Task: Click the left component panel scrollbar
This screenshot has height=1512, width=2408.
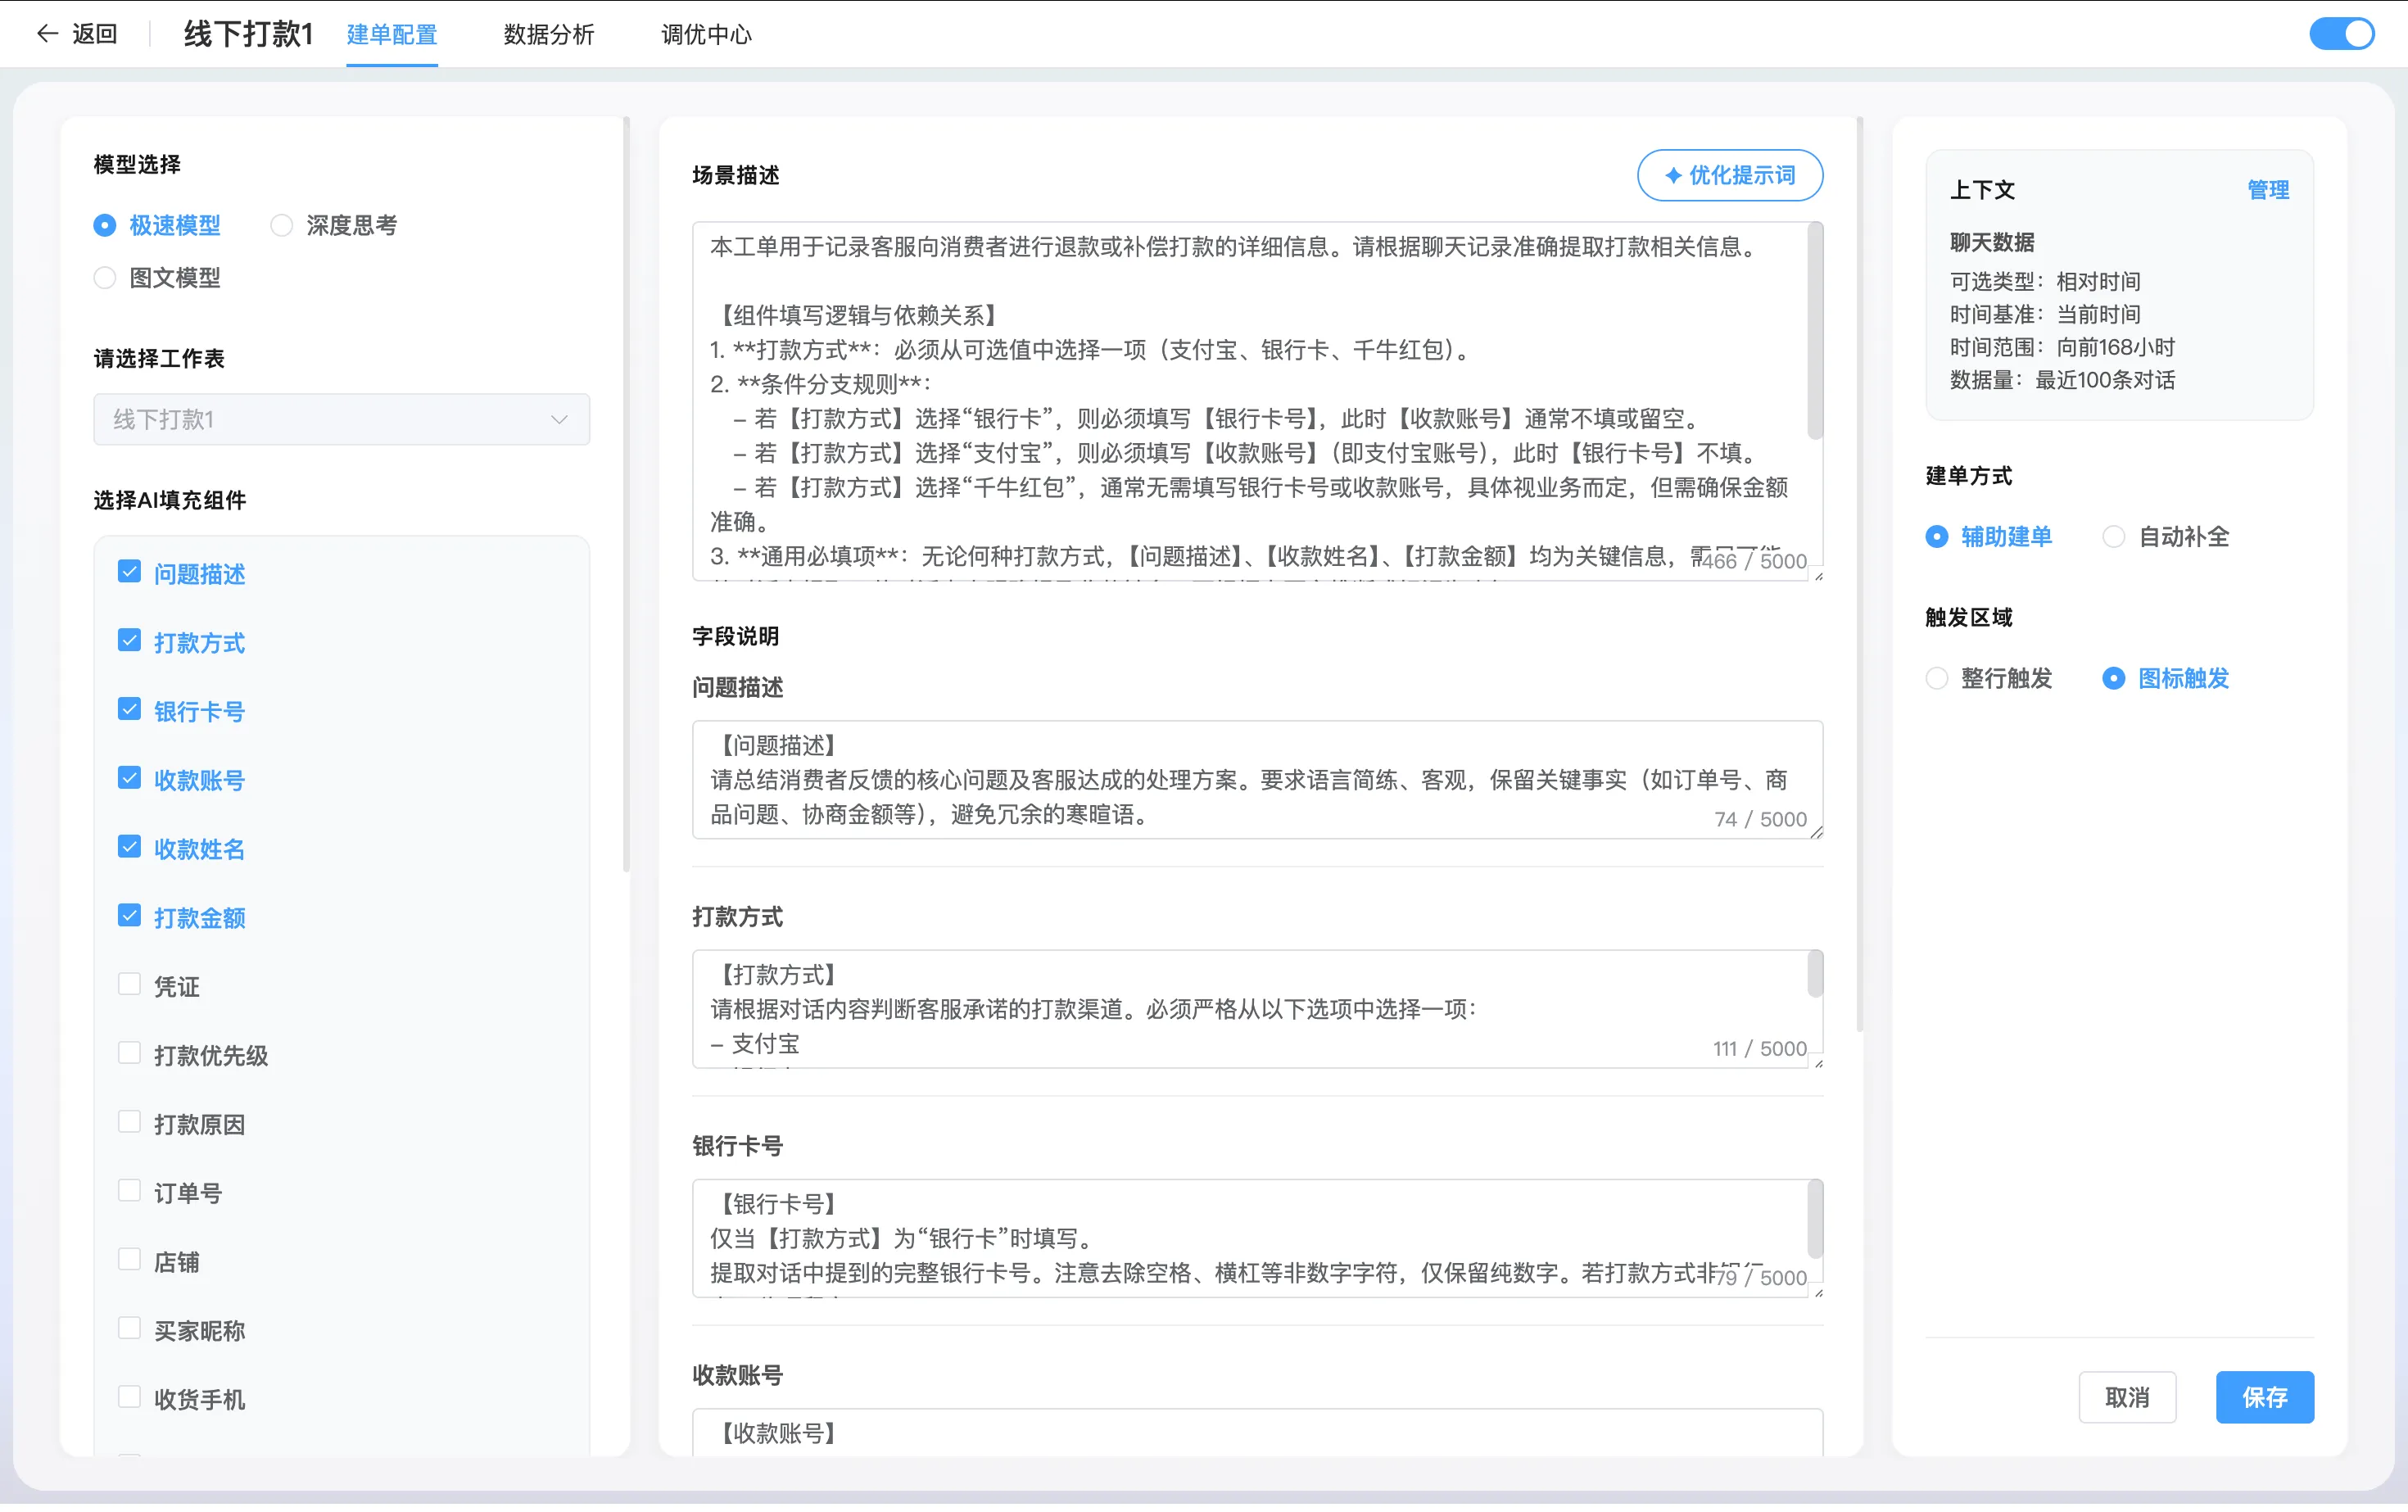Action: coord(626,496)
